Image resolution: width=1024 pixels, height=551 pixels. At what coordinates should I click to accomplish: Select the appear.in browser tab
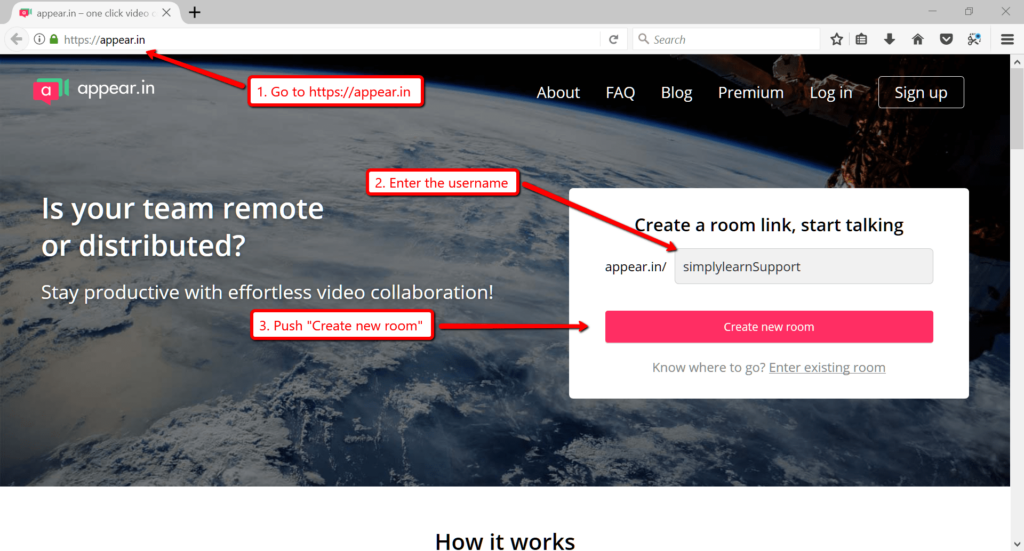pyautogui.click(x=90, y=12)
